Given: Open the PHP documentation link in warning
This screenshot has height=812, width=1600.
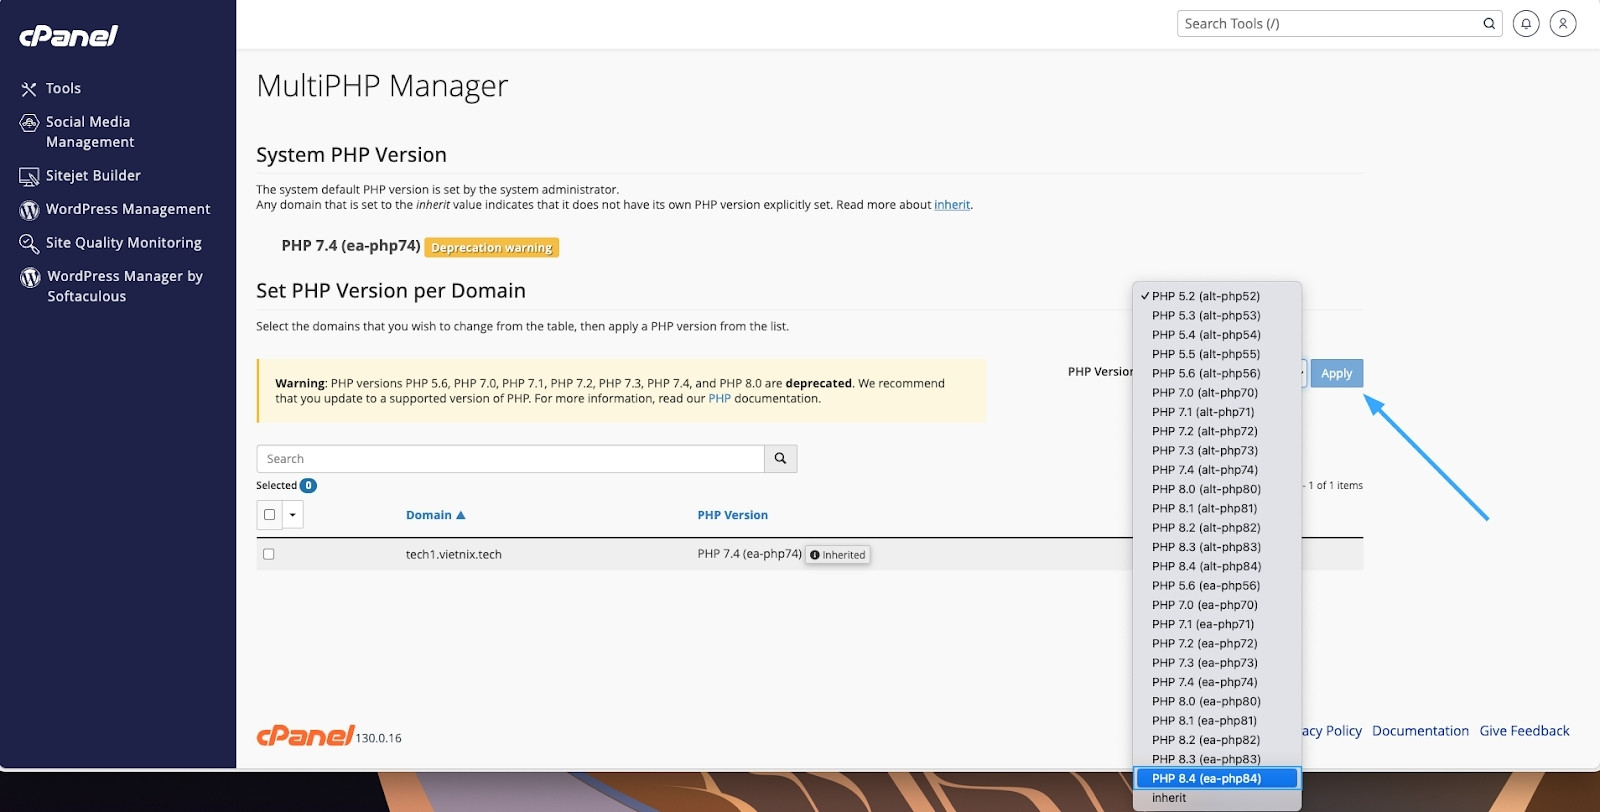Looking at the screenshot, I should pyautogui.click(x=720, y=399).
